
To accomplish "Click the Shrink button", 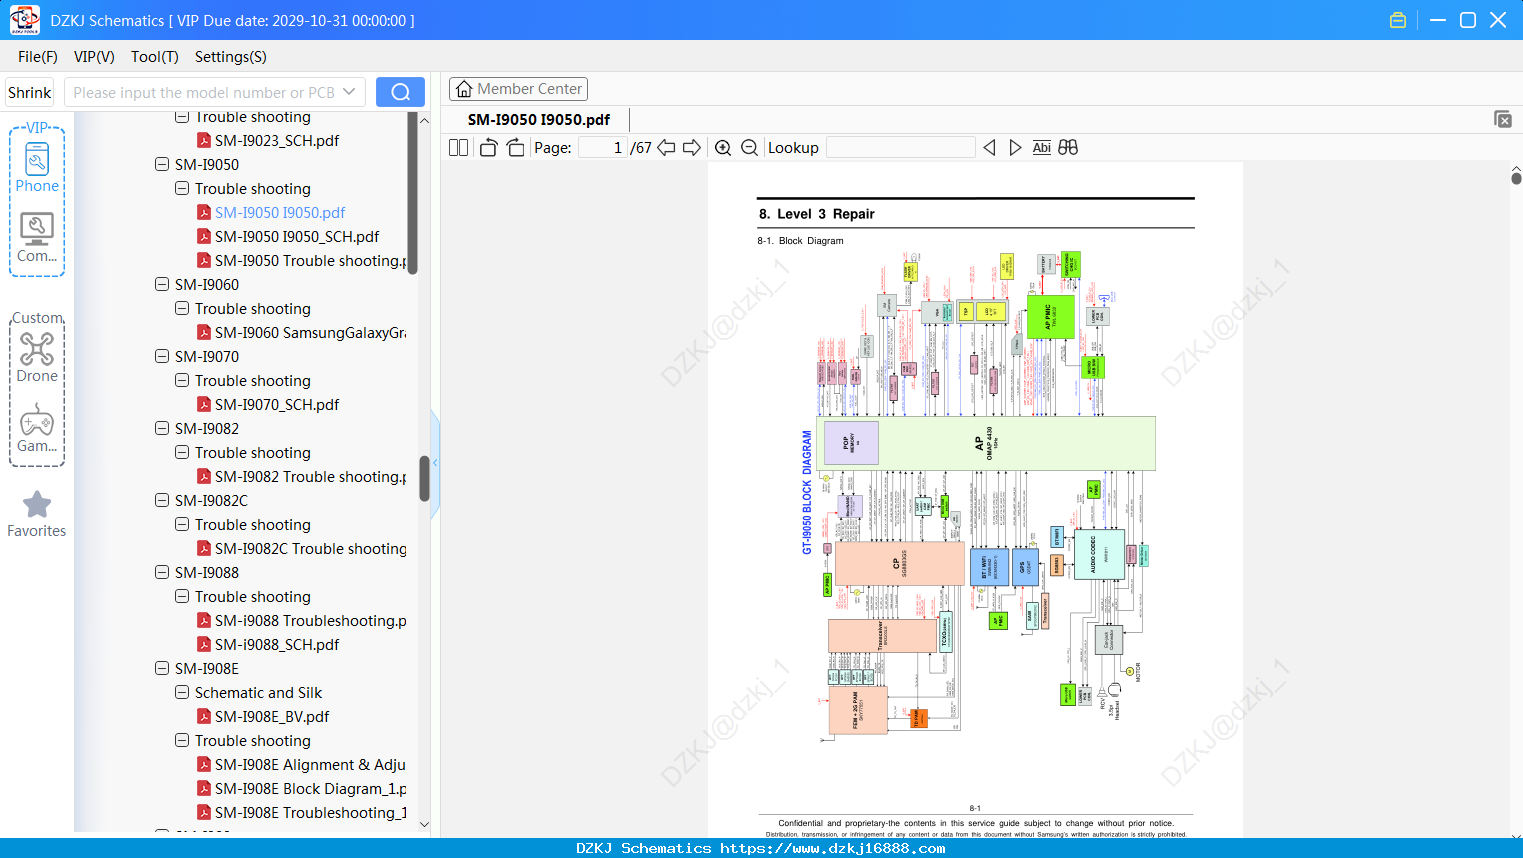I will pos(30,92).
